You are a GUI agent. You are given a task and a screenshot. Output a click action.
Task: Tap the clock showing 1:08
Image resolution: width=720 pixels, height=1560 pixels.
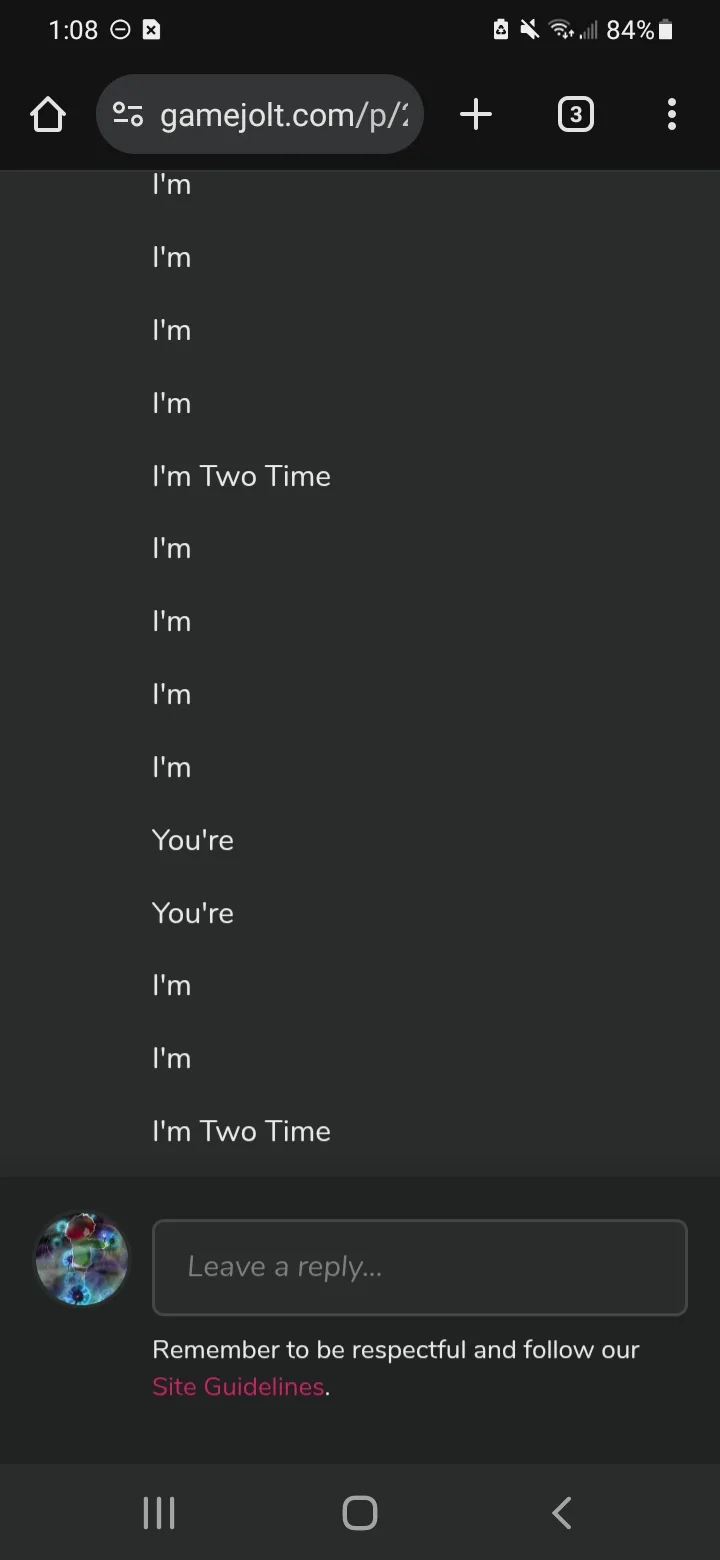73,31
